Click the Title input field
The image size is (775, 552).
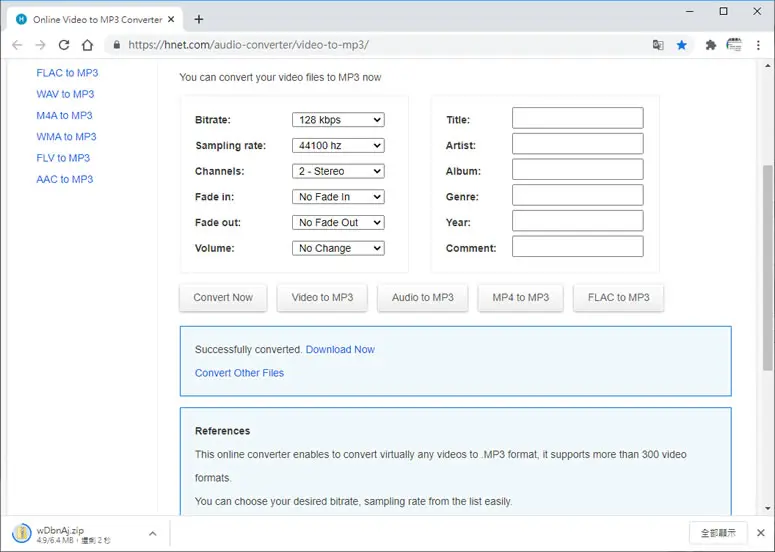[x=577, y=118]
